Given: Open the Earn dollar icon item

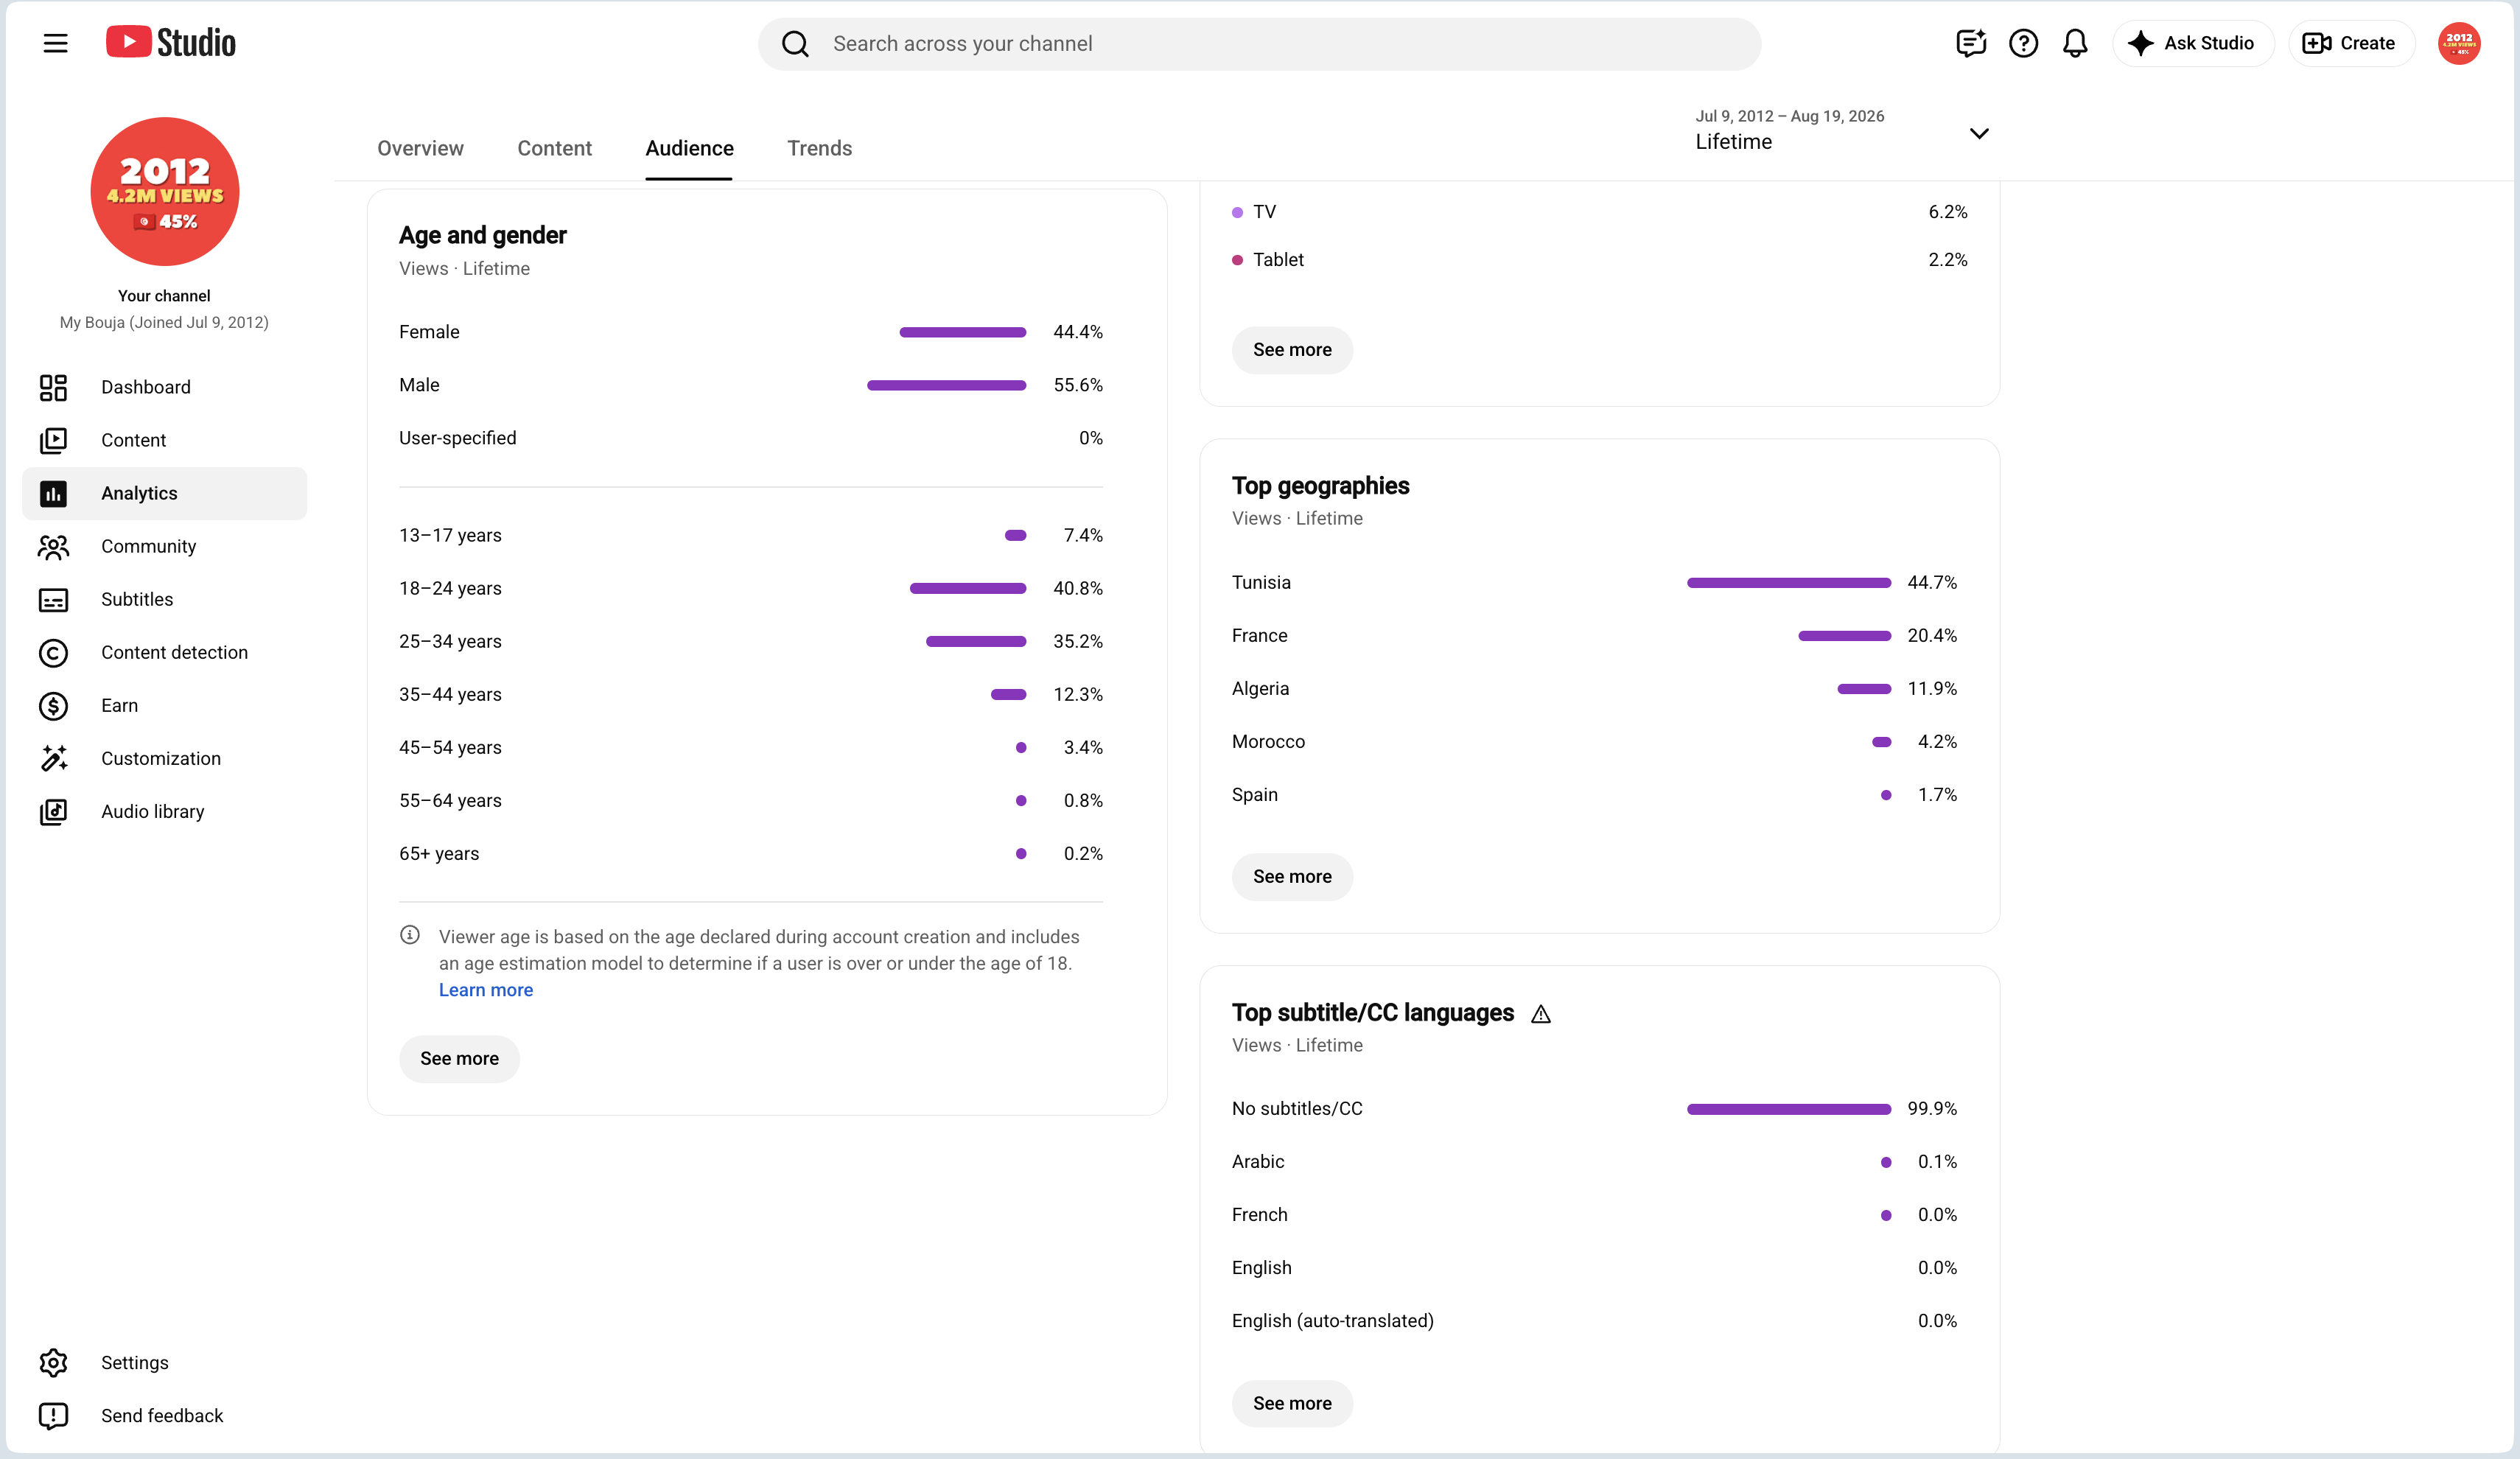Looking at the screenshot, I should [53, 705].
